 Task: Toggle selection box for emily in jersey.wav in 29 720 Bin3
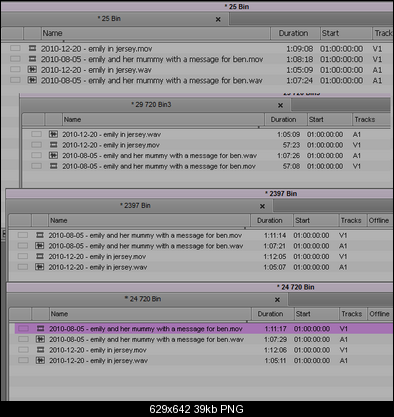[36, 134]
